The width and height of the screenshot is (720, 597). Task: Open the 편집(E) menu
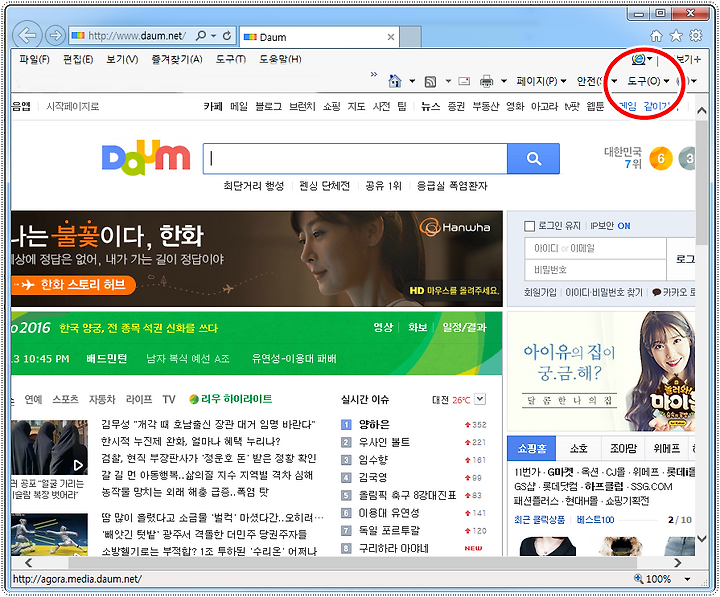78,59
